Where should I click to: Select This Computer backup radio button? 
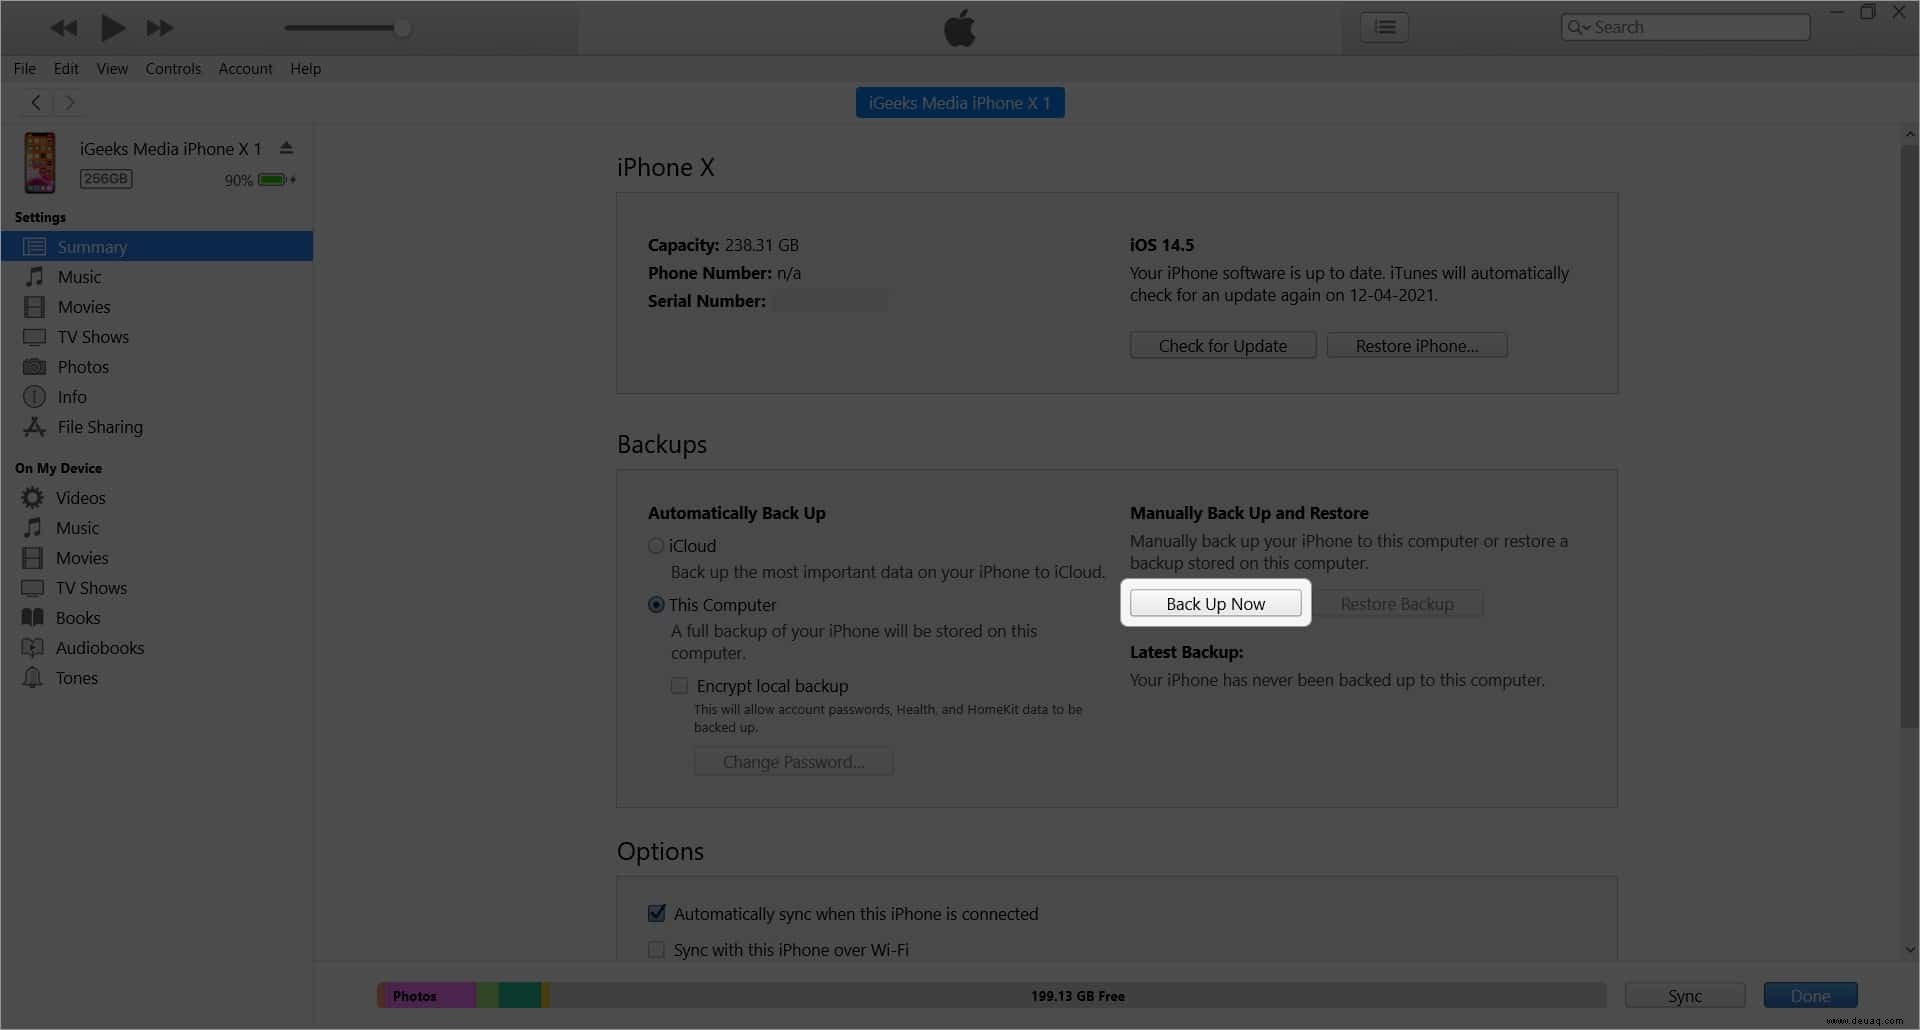pyautogui.click(x=656, y=605)
